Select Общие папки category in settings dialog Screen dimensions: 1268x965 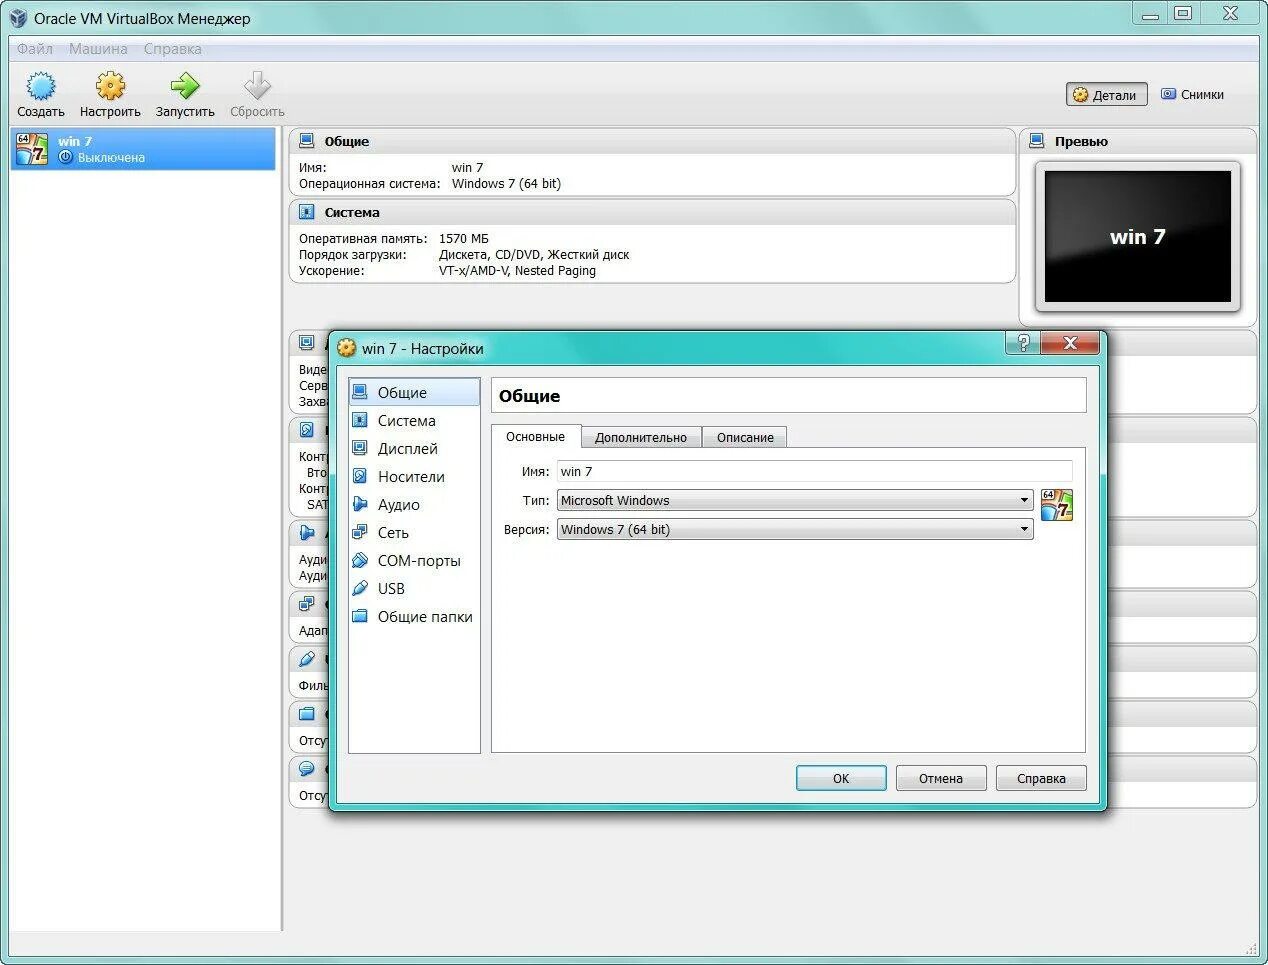414,617
